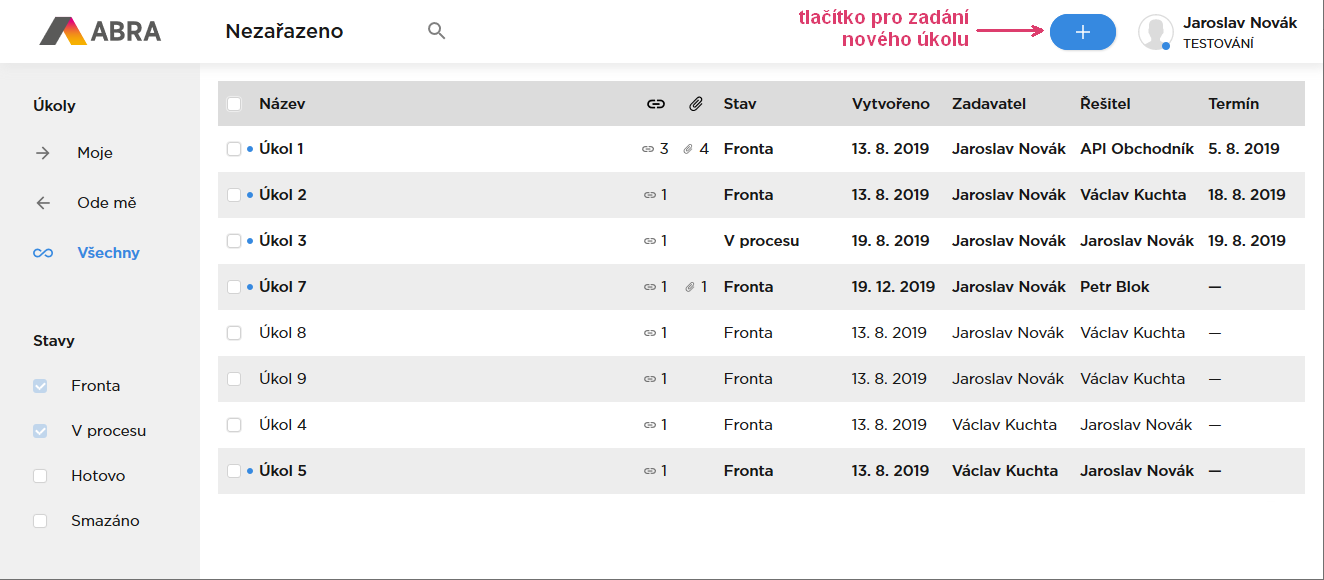Click the link icon in Úkol 5 row
Image resolution: width=1324 pixels, height=580 pixels.
tap(649, 471)
